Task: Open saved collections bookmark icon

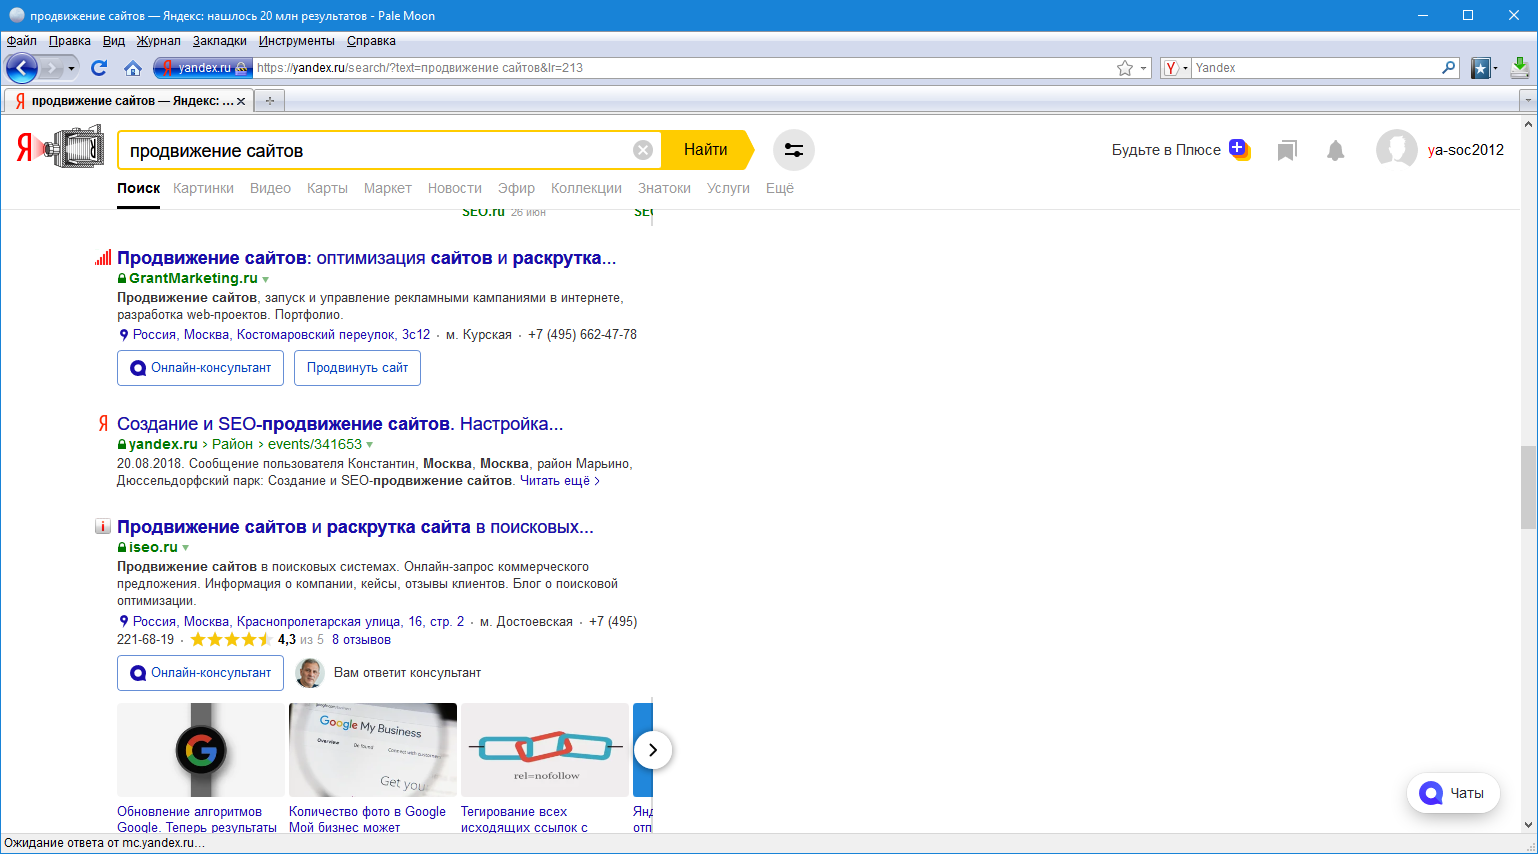Action: tap(1287, 150)
